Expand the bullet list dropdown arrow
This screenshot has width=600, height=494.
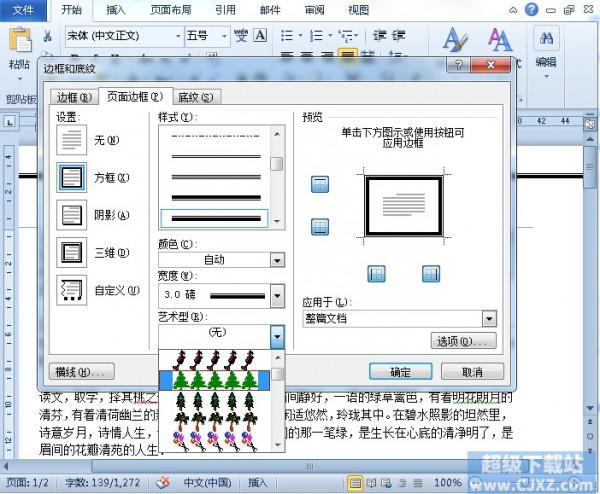(x=300, y=36)
